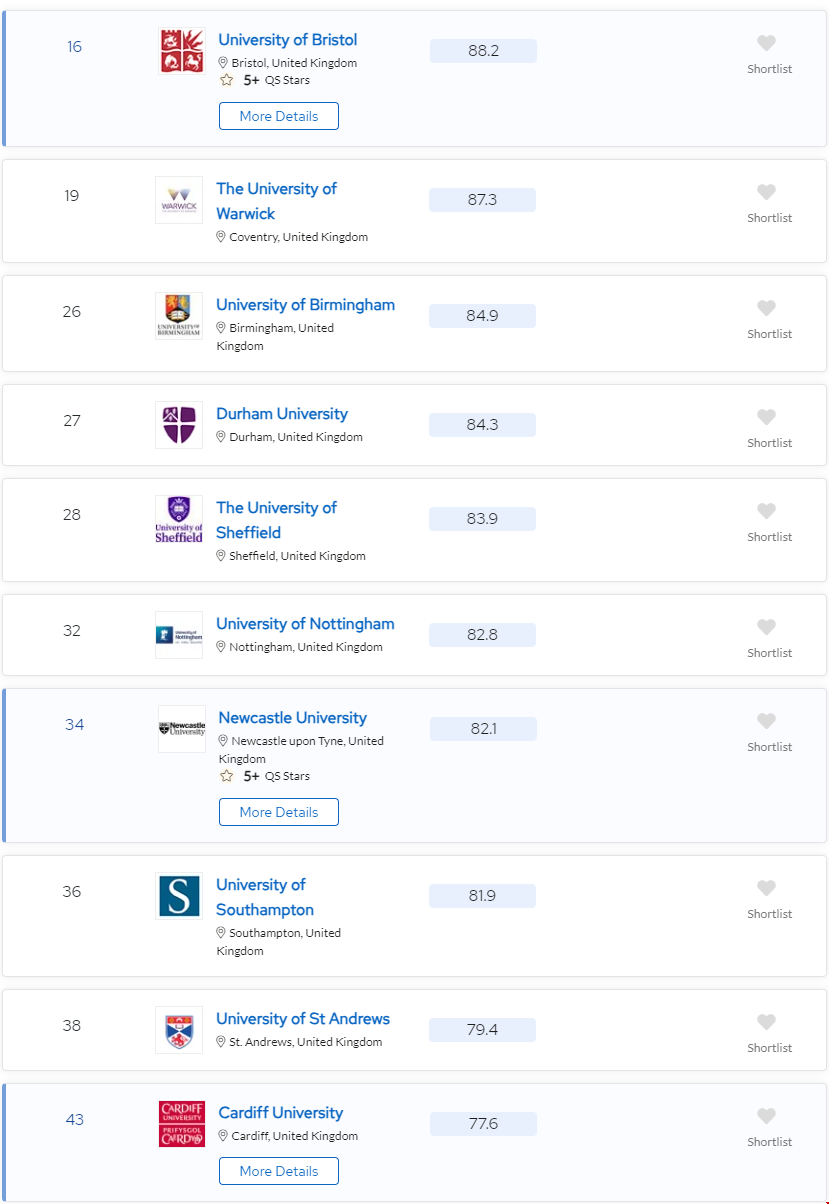The height and width of the screenshot is (1204, 829).
Task: Open the University of Birmingham logo
Action: pos(179,316)
